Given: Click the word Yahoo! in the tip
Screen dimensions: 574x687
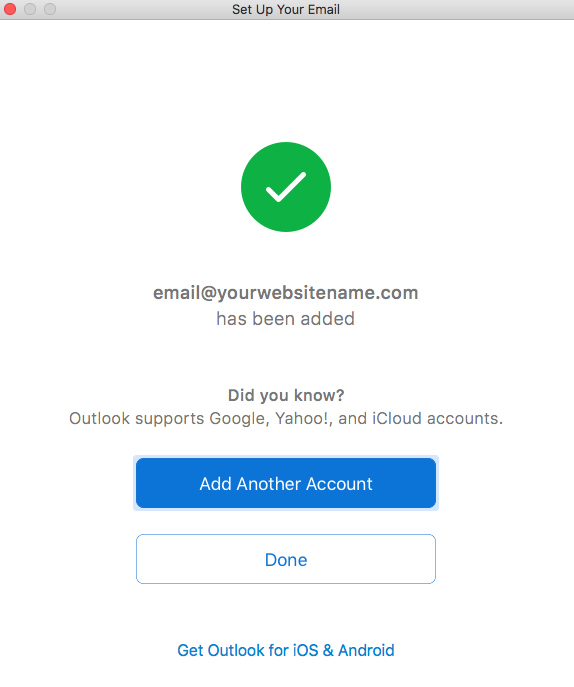Looking at the screenshot, I should tap(304, 418).
